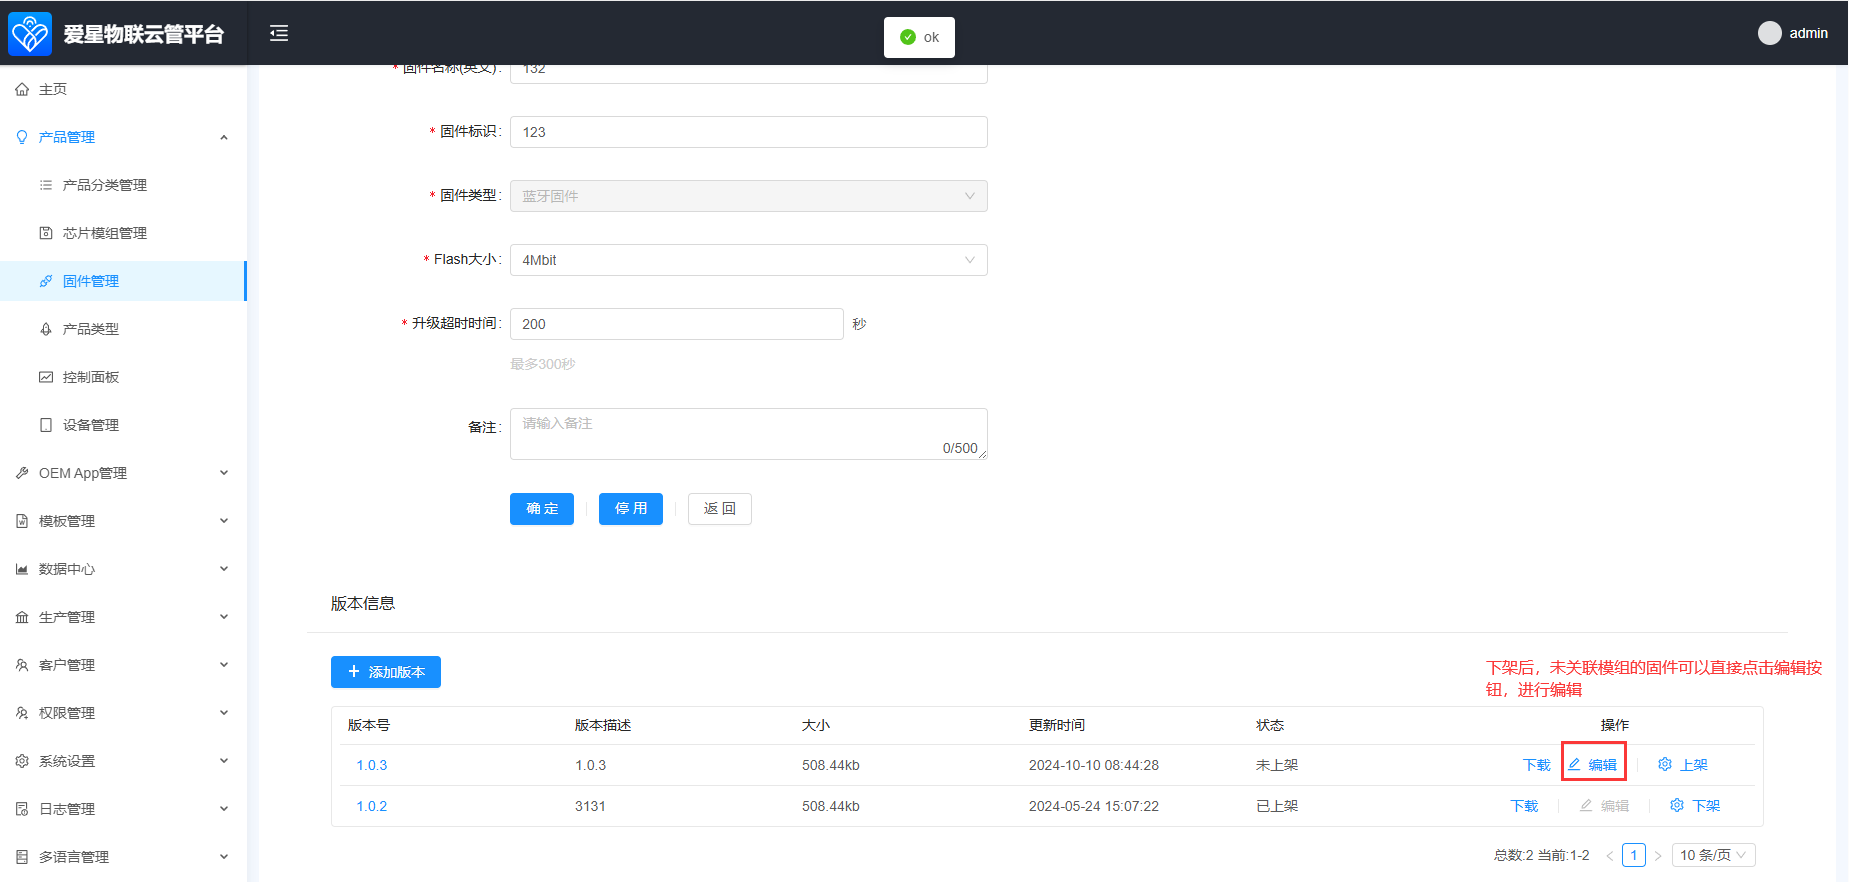
Task: Open 芯片模组管理 submenu item
Action: [123, 233]
